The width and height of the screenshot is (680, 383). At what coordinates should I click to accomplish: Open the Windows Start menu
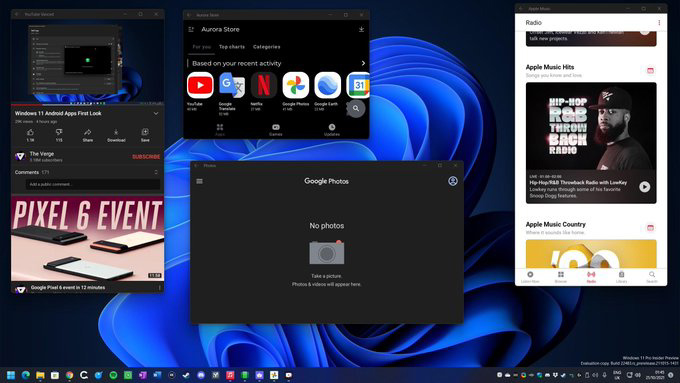click(x=11, y=375)
